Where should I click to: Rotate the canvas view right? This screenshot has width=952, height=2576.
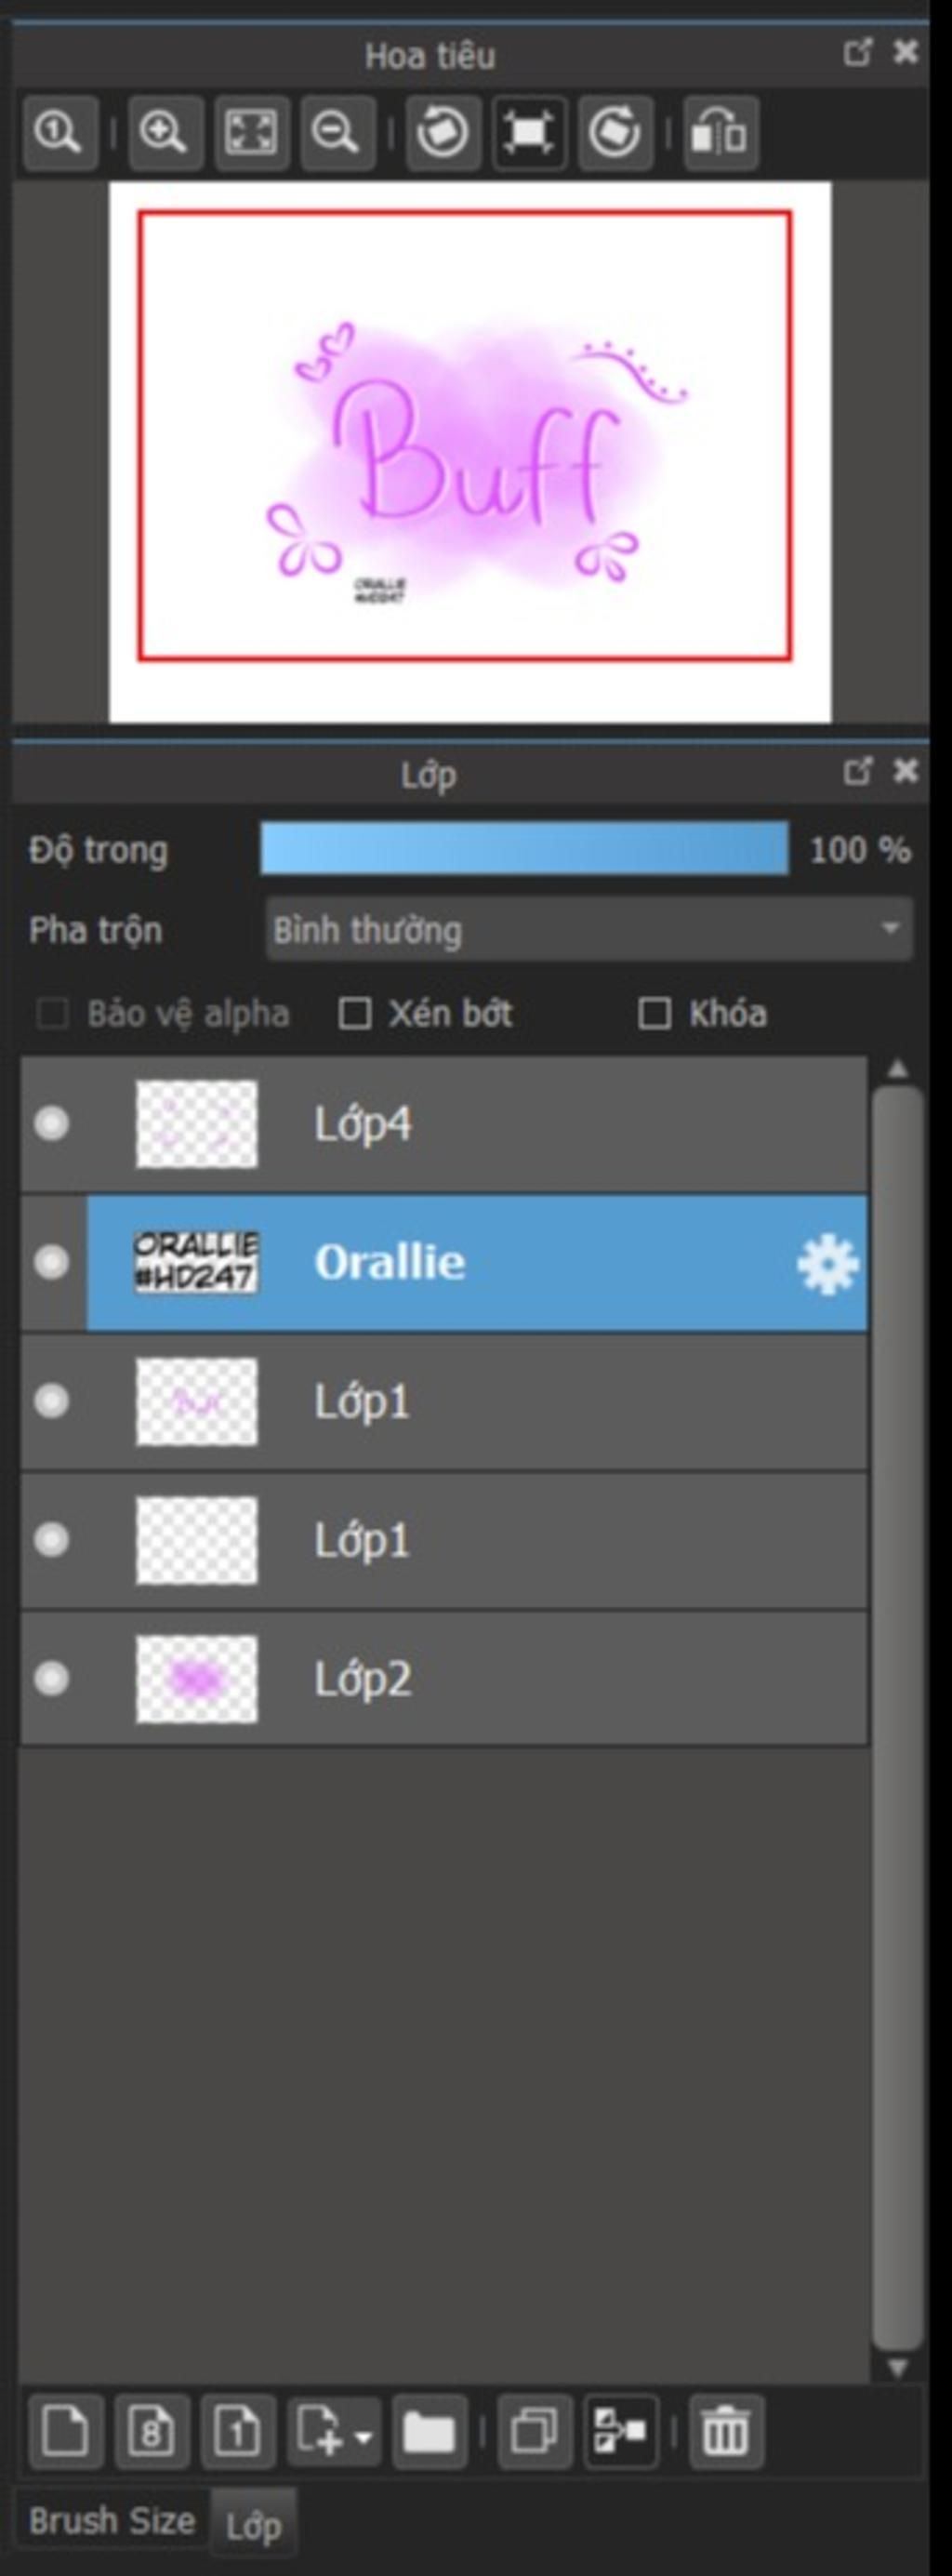(614, 132)
